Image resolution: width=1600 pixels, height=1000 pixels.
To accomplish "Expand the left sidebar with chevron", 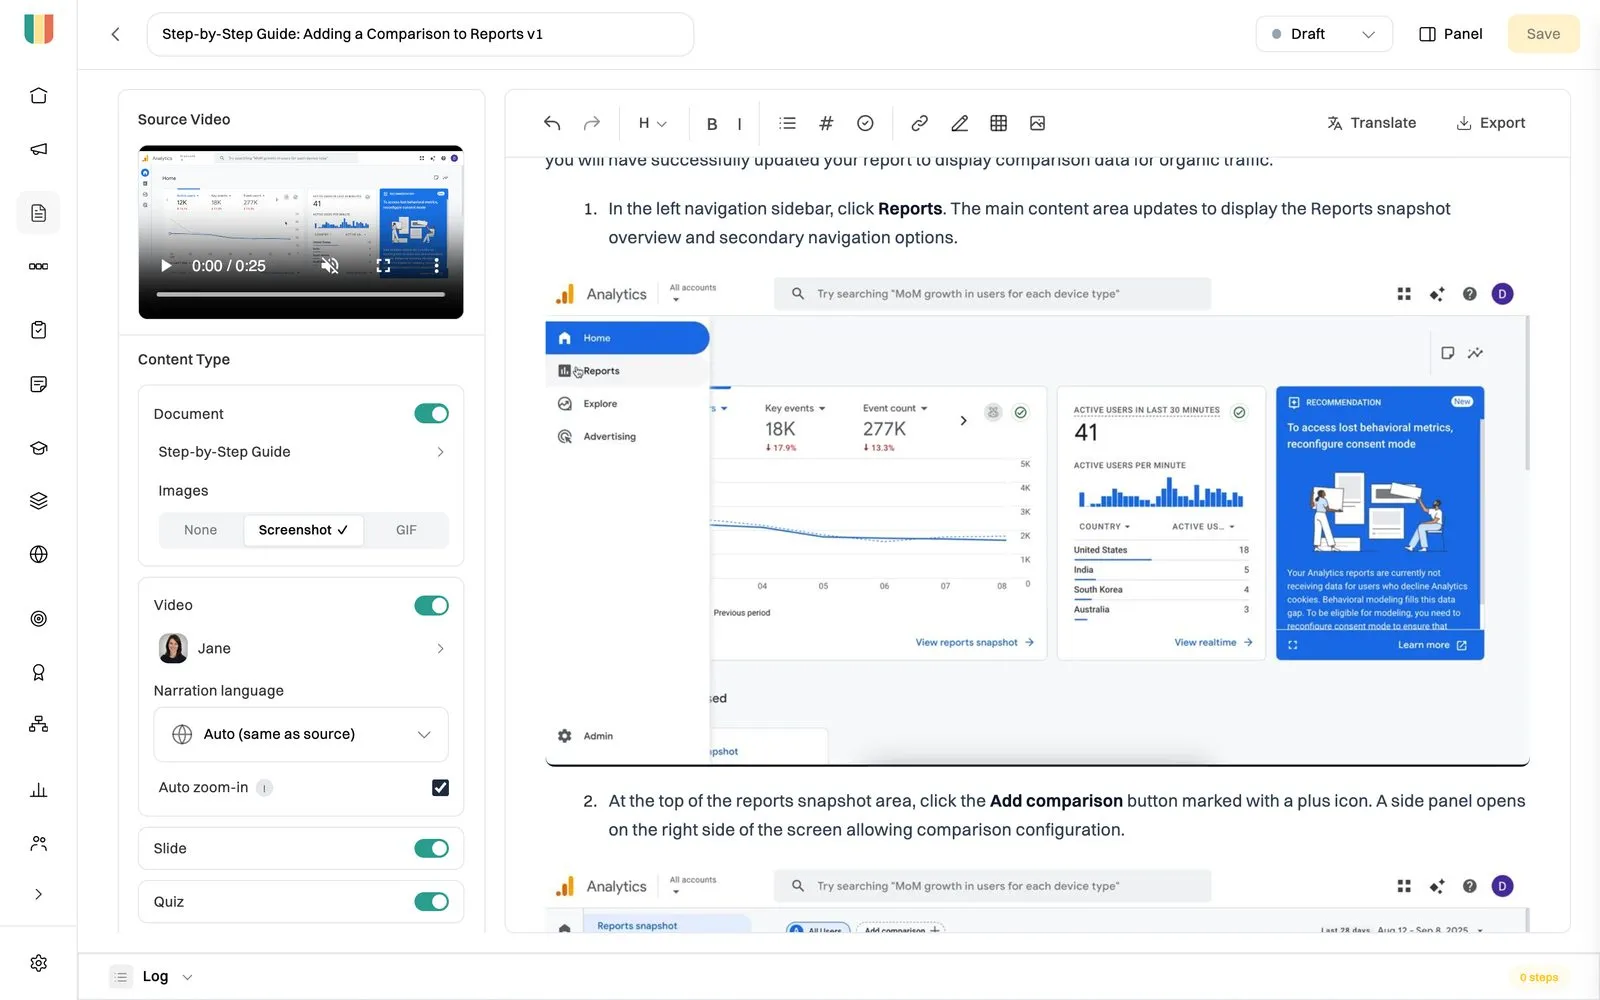I will pos(38,894).
